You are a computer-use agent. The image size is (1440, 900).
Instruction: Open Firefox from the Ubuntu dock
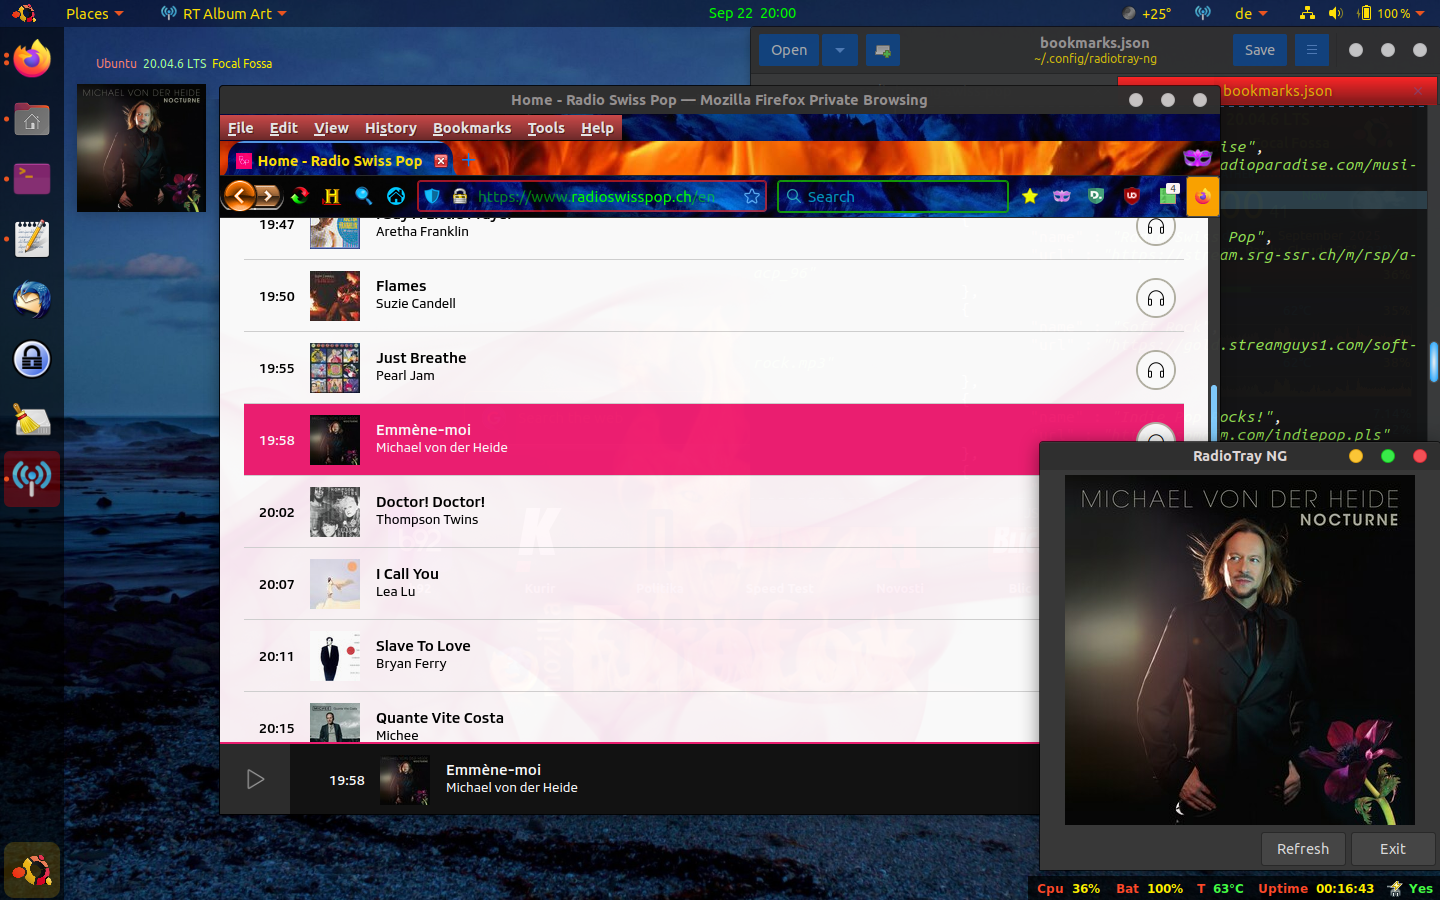32,59
